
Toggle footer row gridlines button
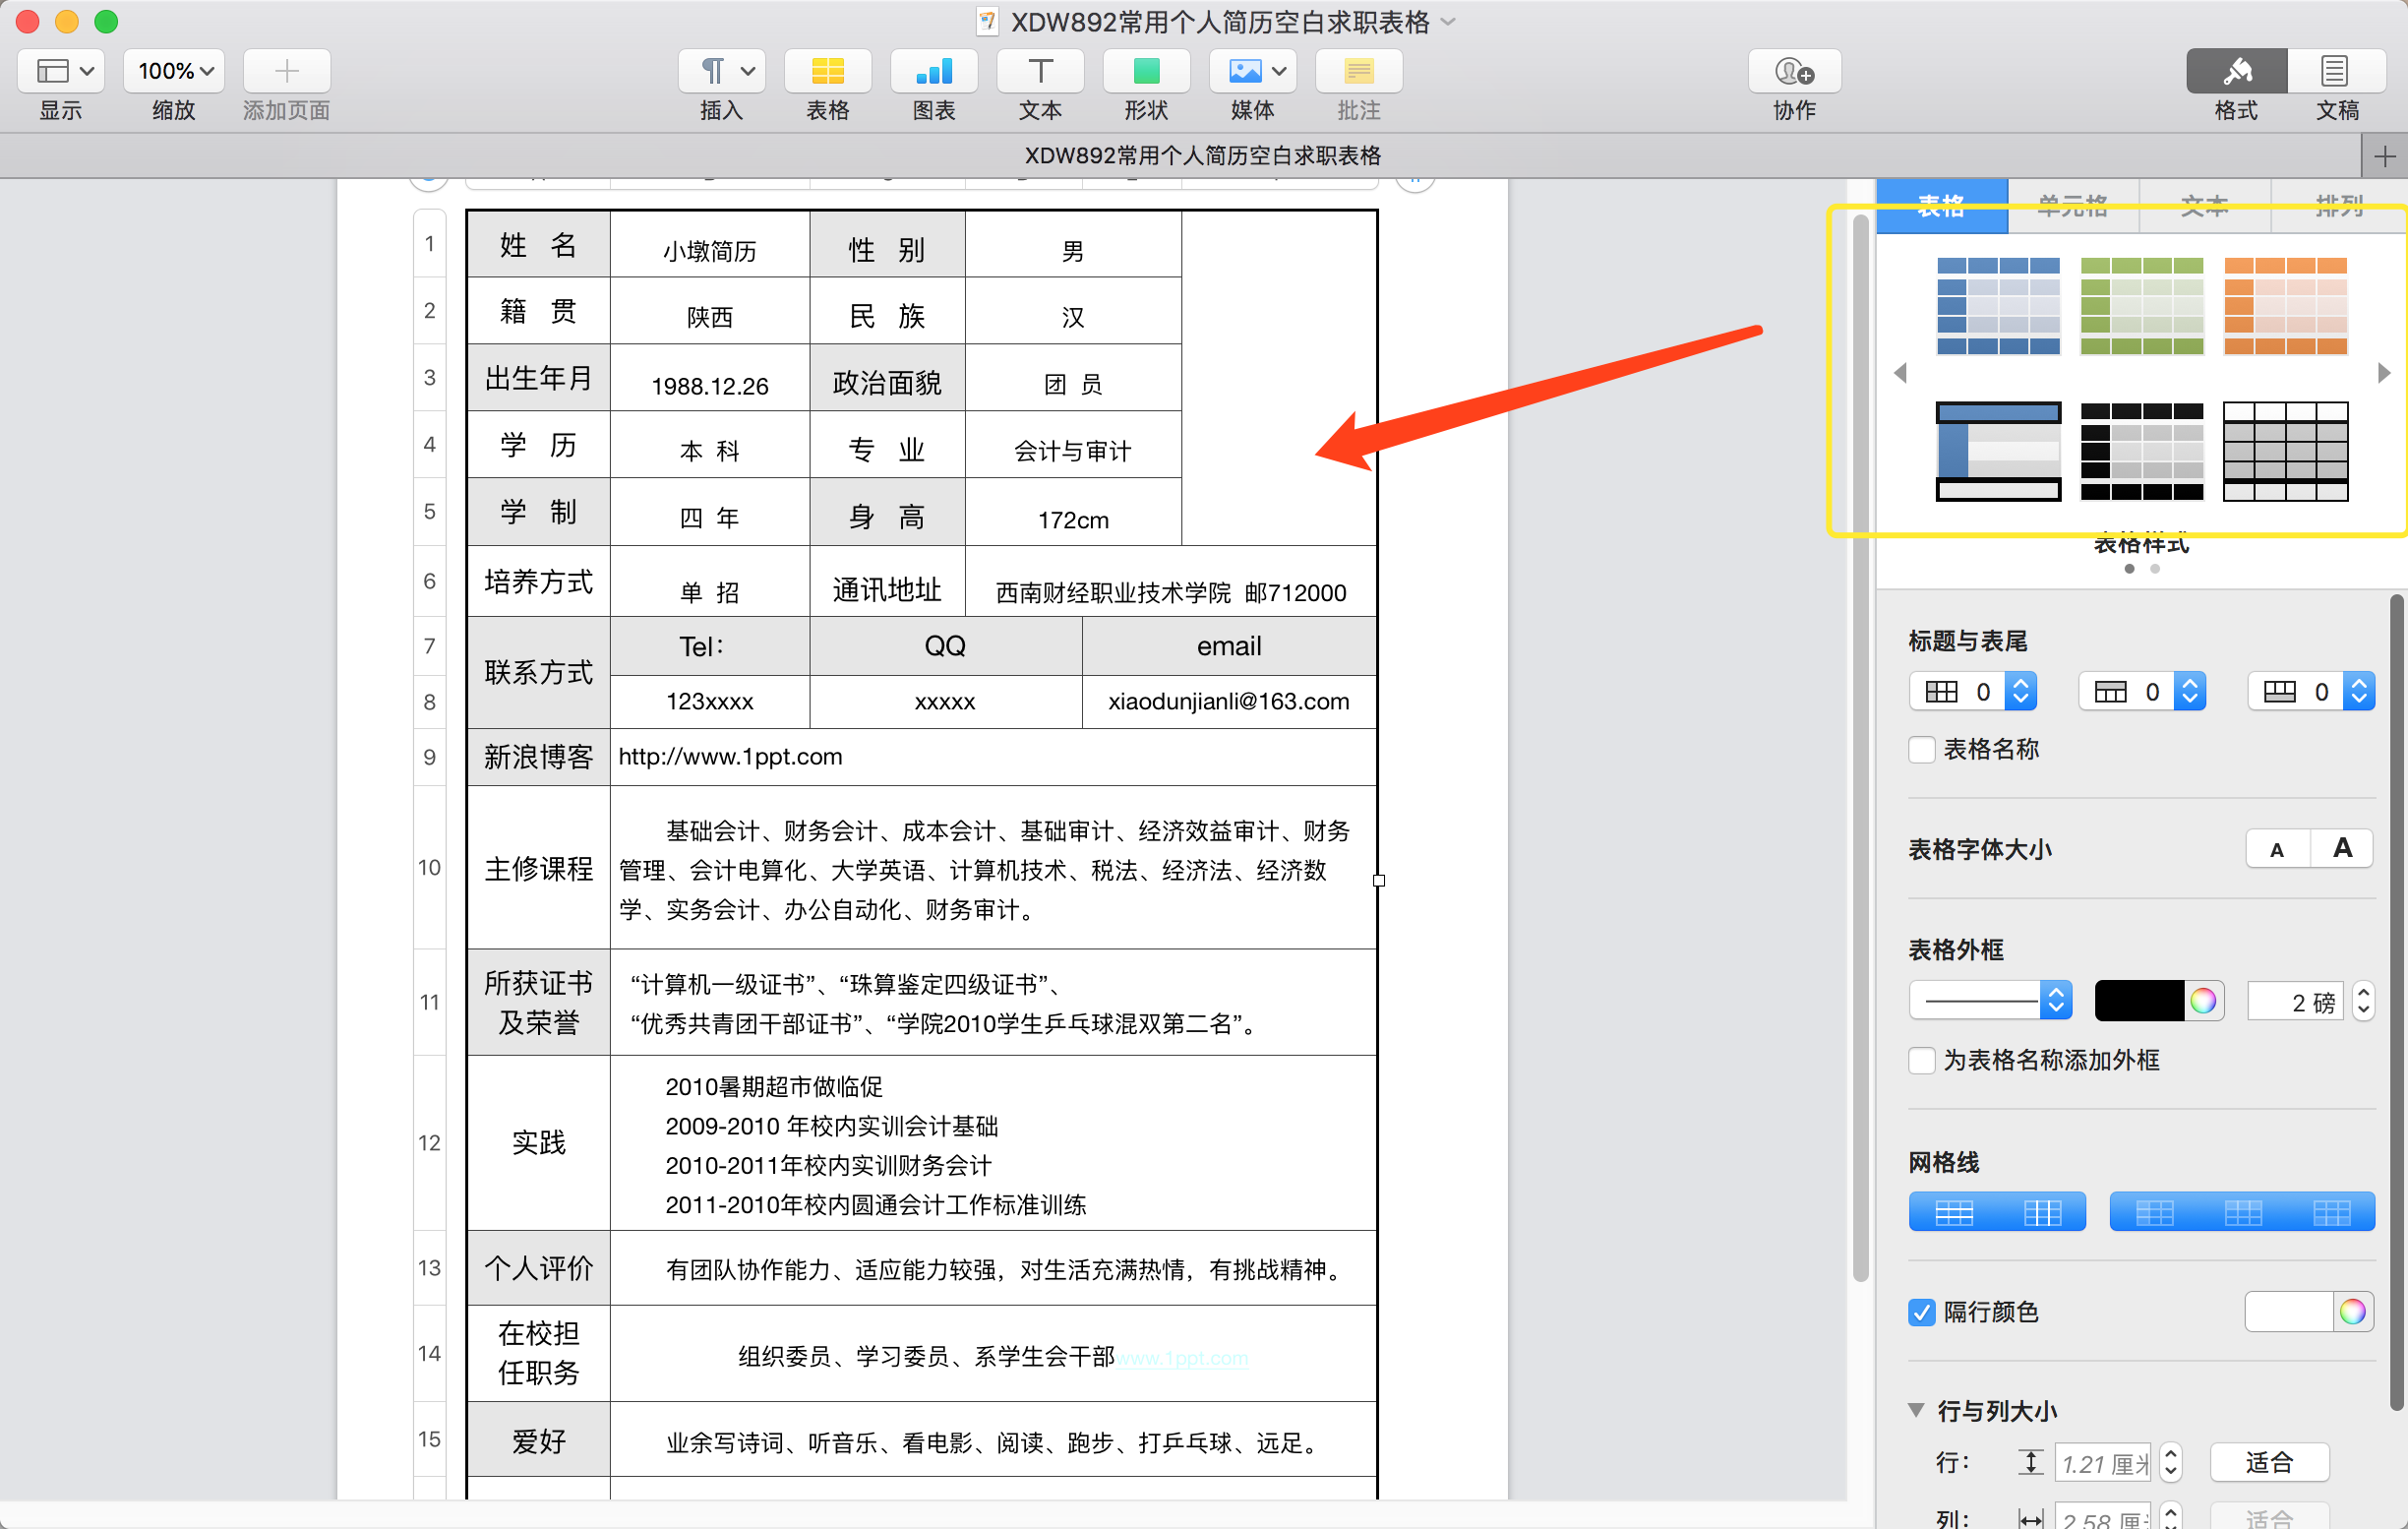coord(2331,1212)
